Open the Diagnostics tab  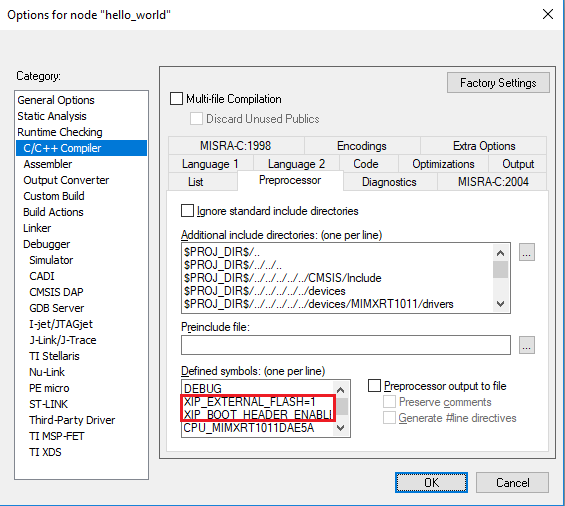coord(389,182)
